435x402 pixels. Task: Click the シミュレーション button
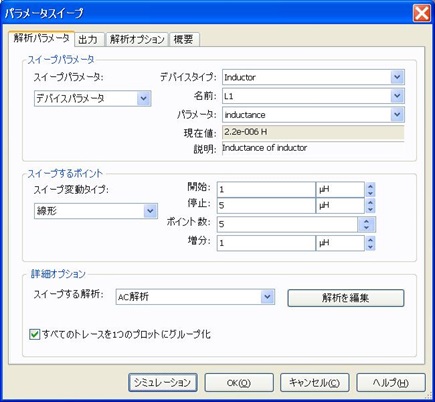[x=163, y=382]
